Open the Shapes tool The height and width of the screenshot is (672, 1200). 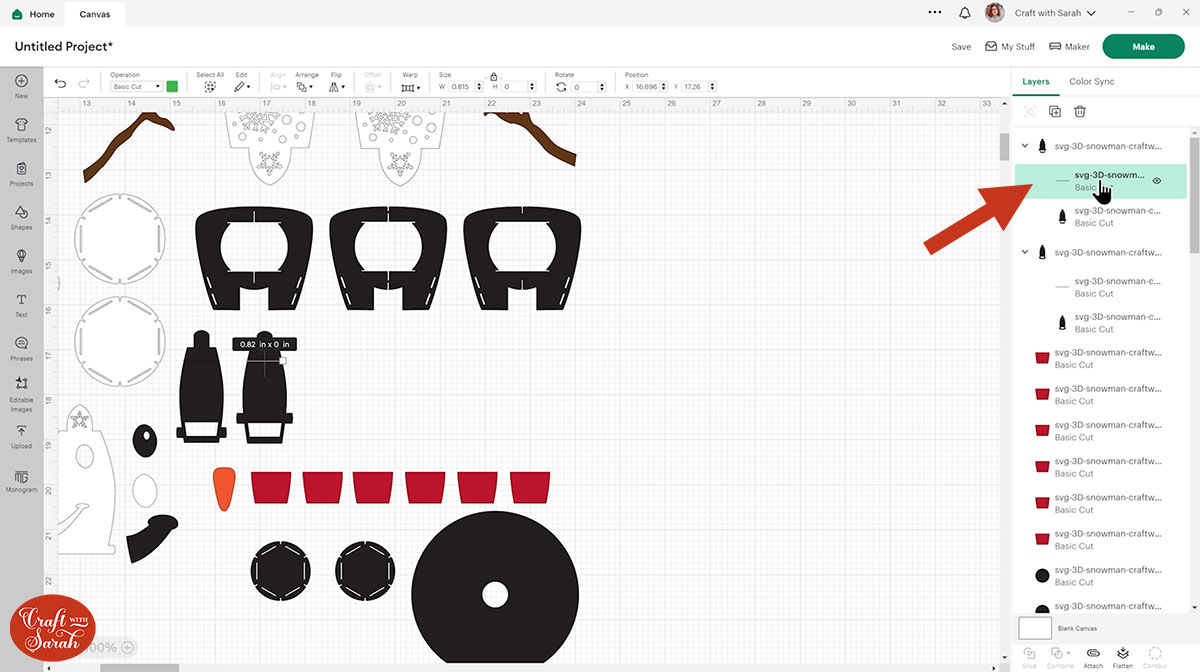21,217
